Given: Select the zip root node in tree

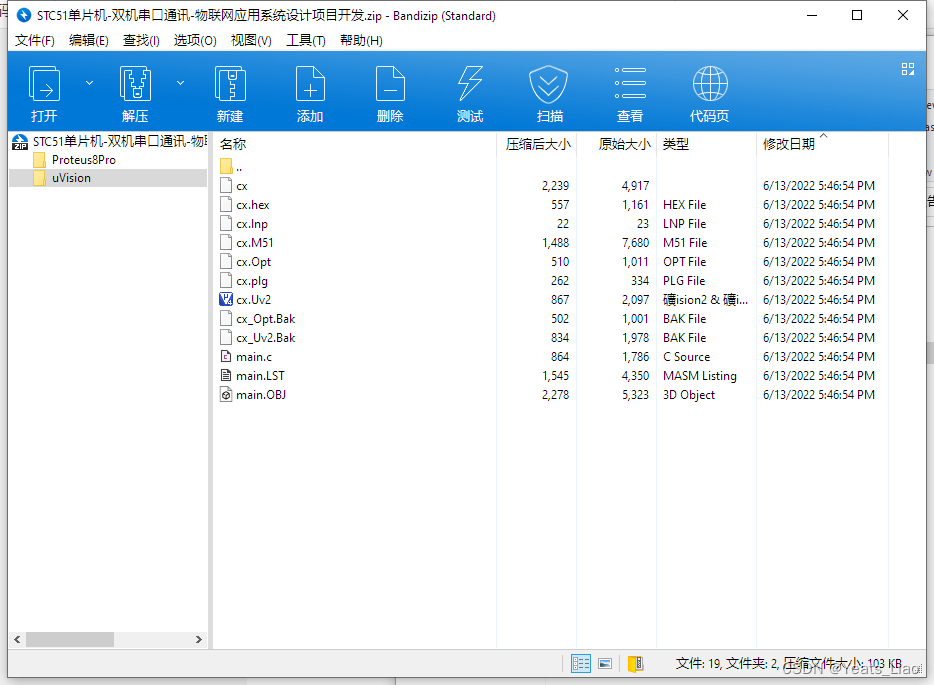Looking at the screenshot, I should [110, 142].
